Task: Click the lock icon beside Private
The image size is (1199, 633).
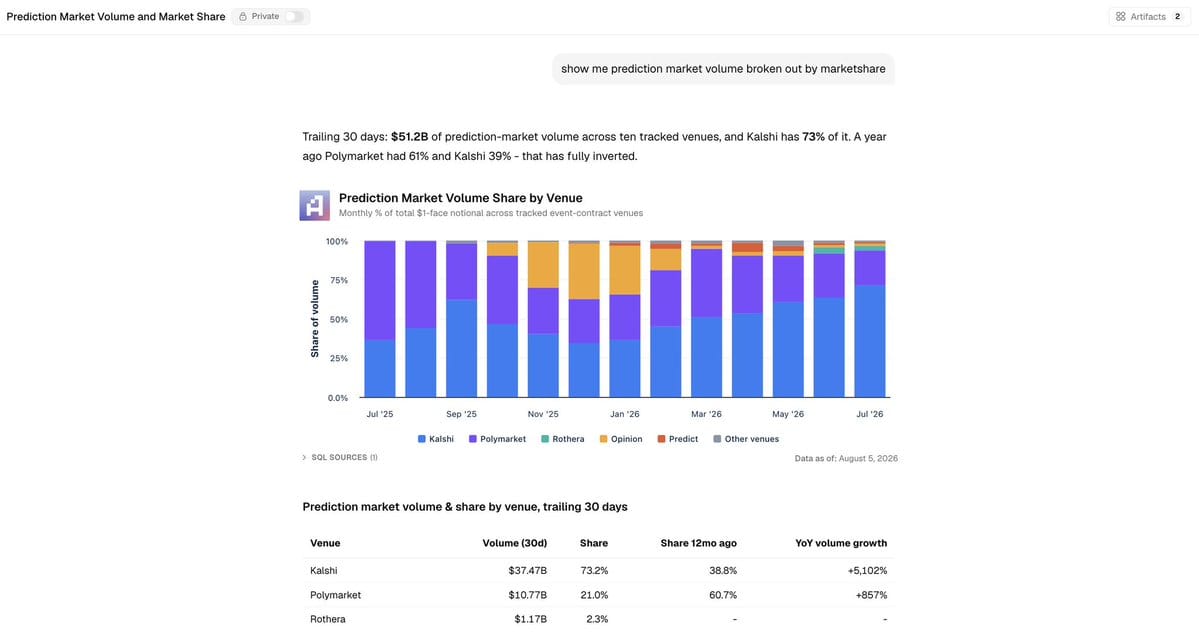Action: pos(243,16)
